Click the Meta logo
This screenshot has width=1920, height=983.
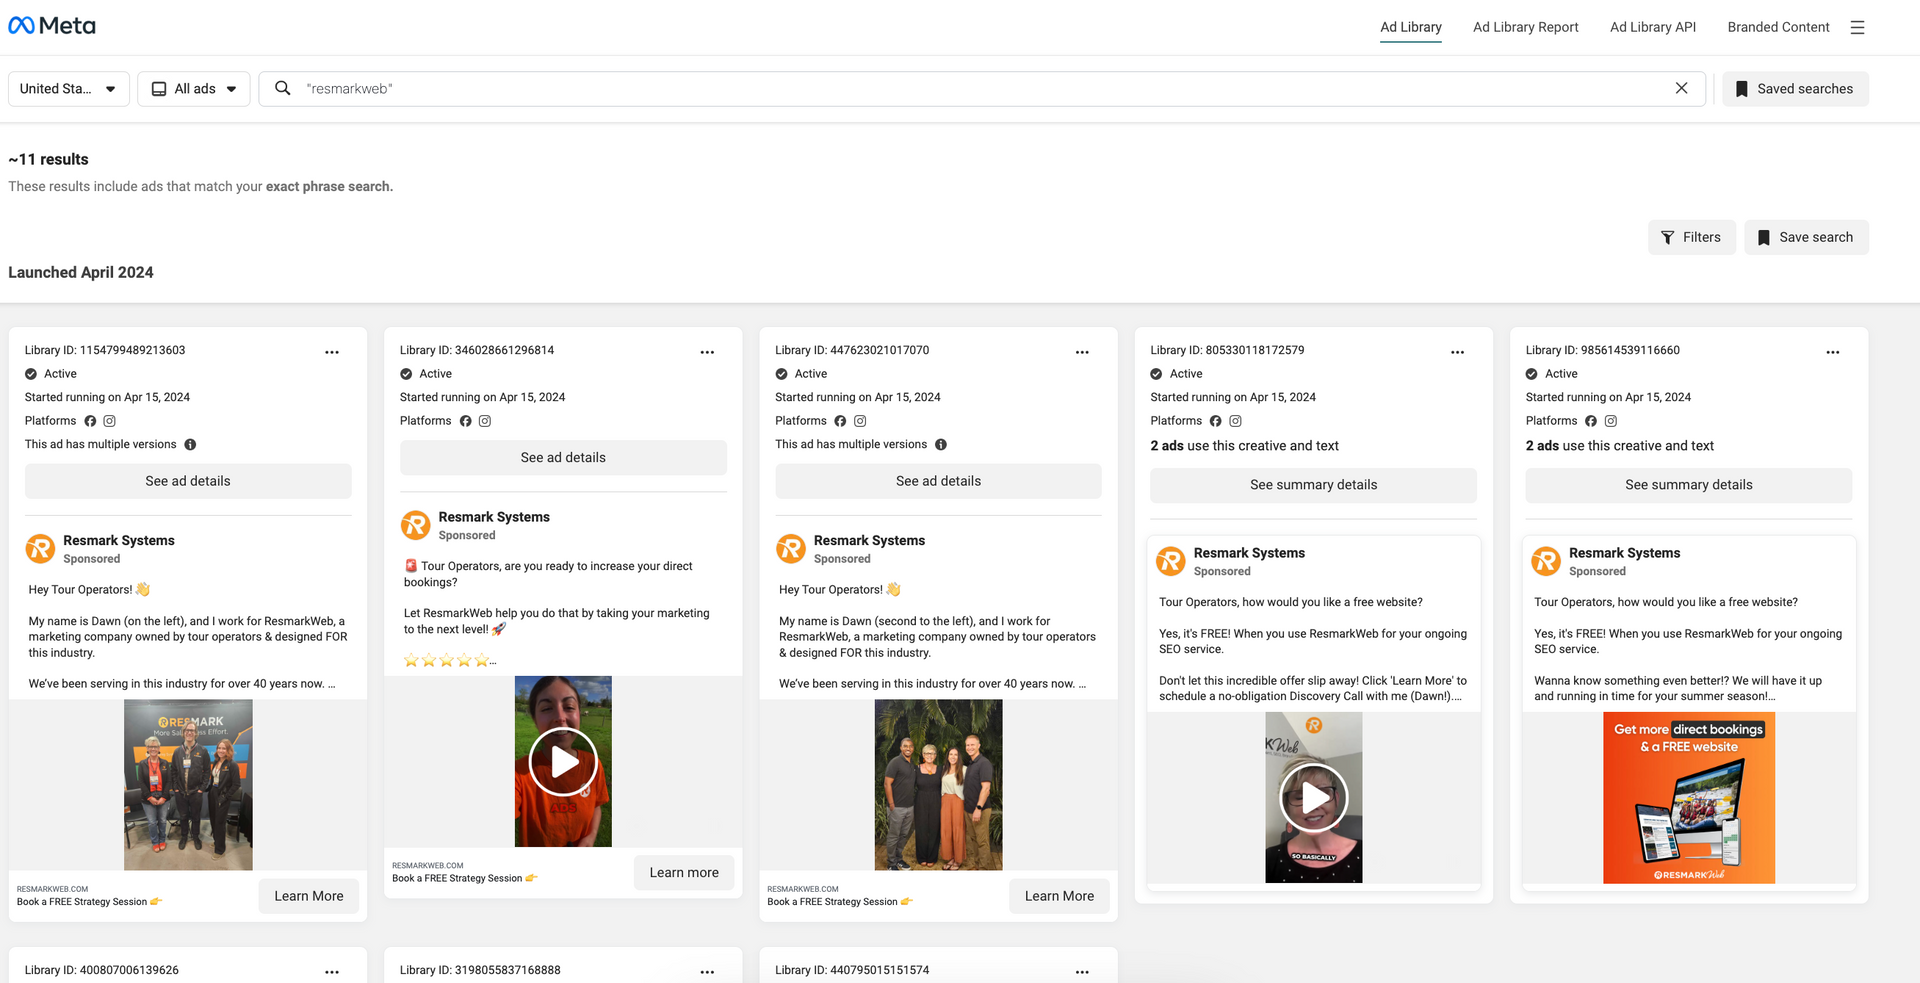coord(52,26)
